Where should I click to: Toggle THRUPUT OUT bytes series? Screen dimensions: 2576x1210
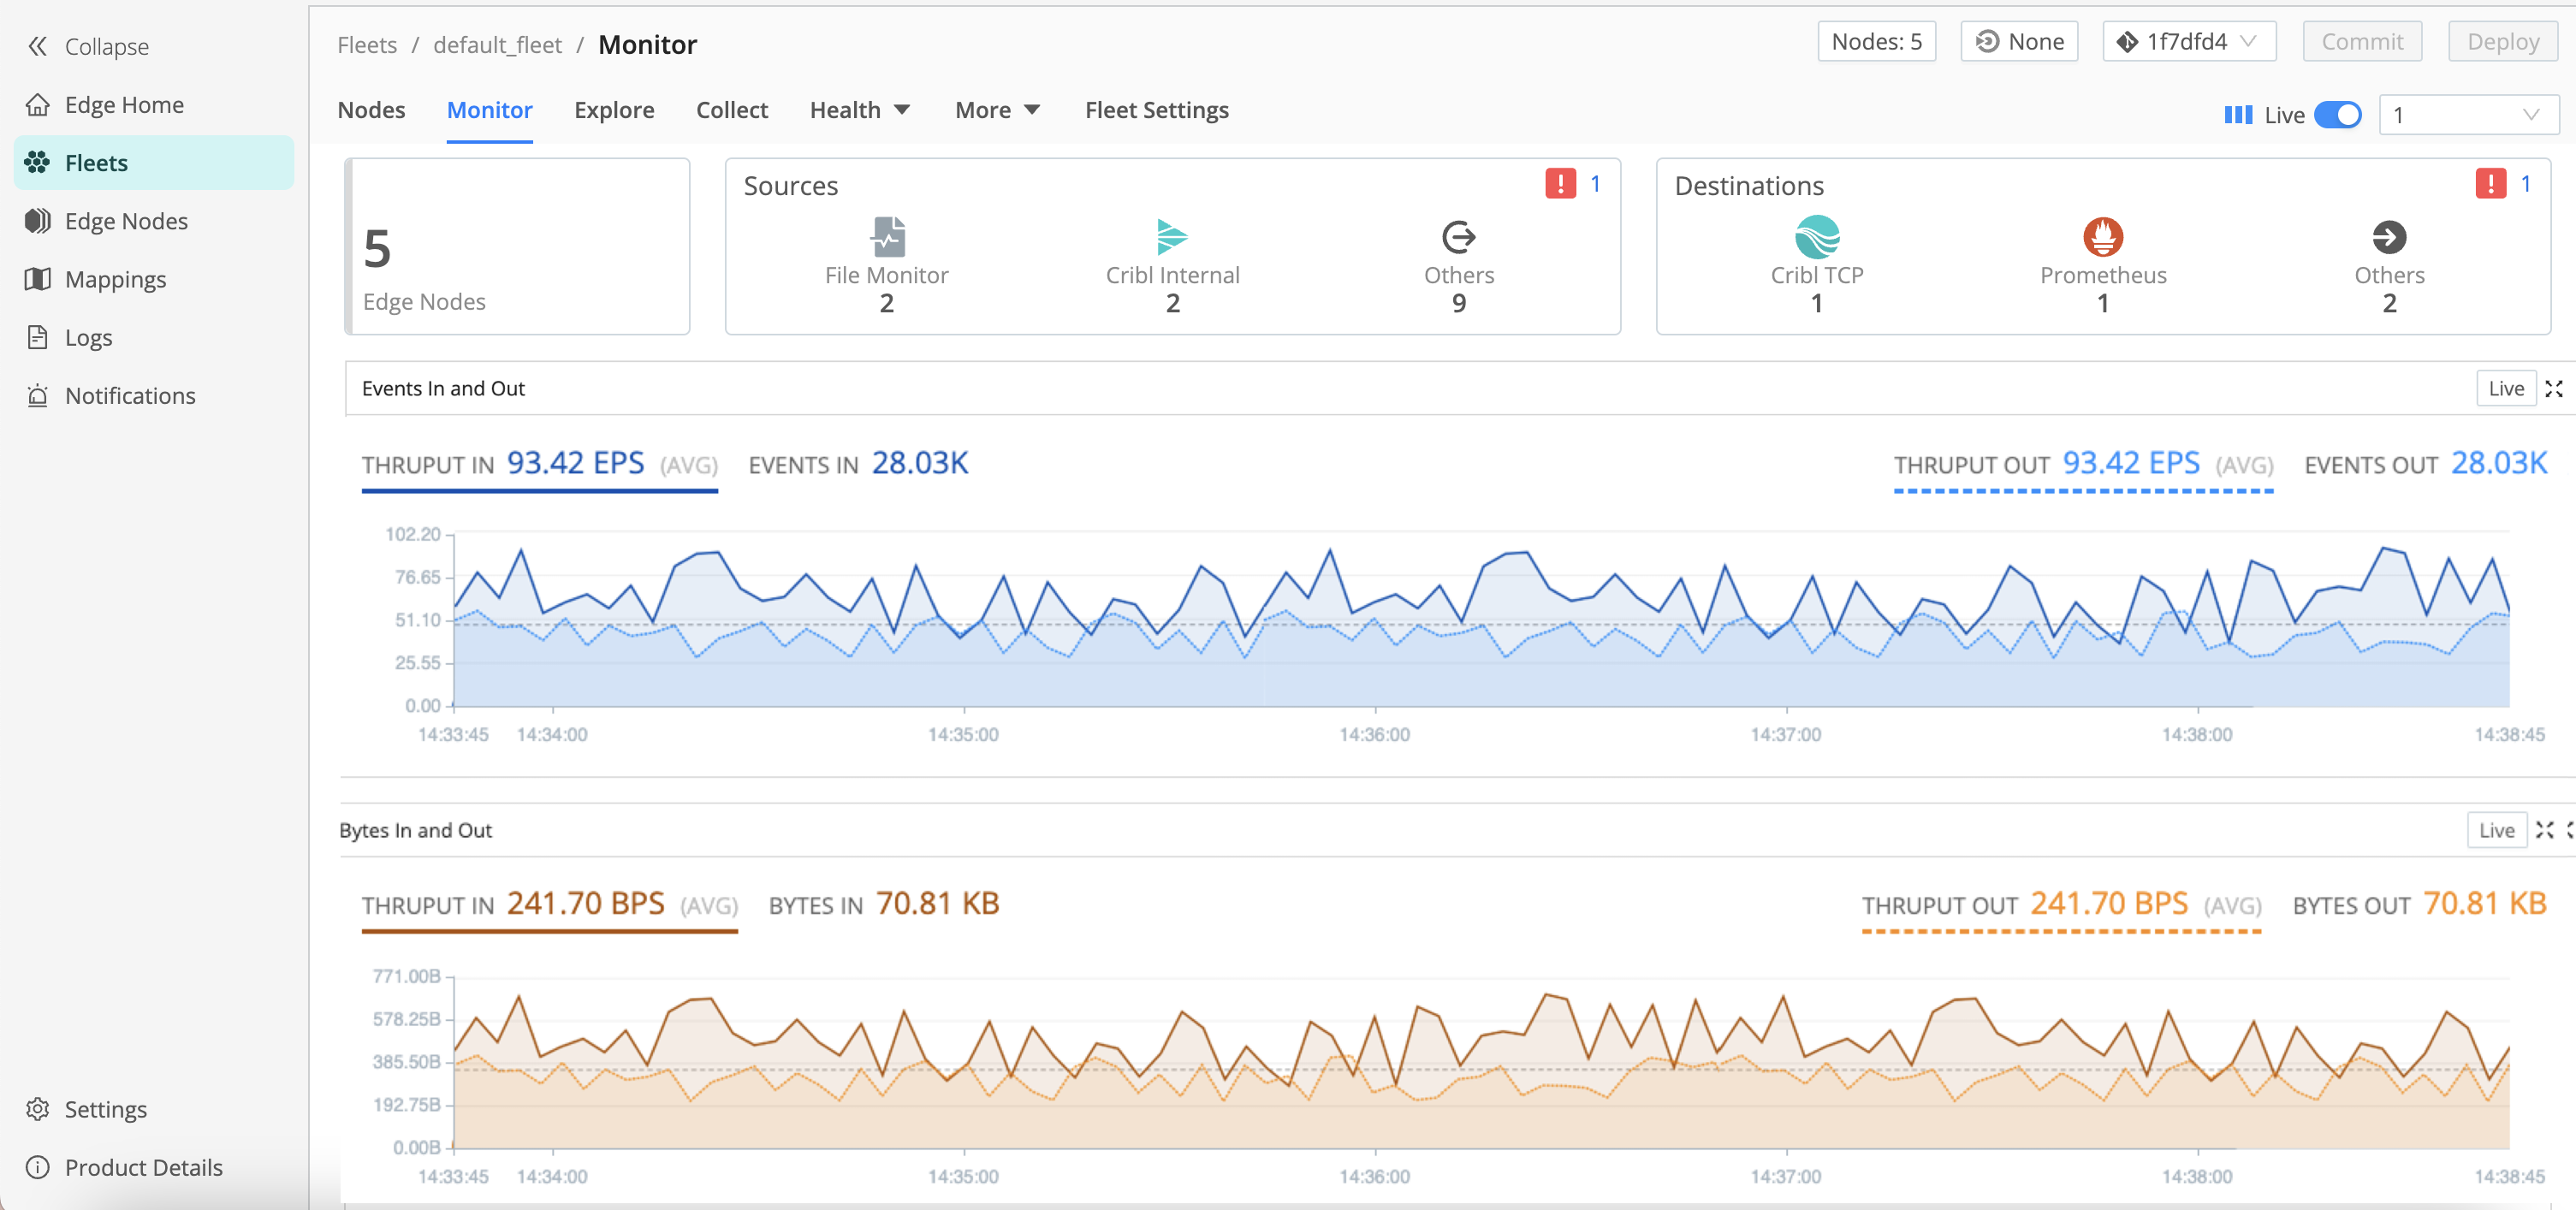coord(2060,906)
